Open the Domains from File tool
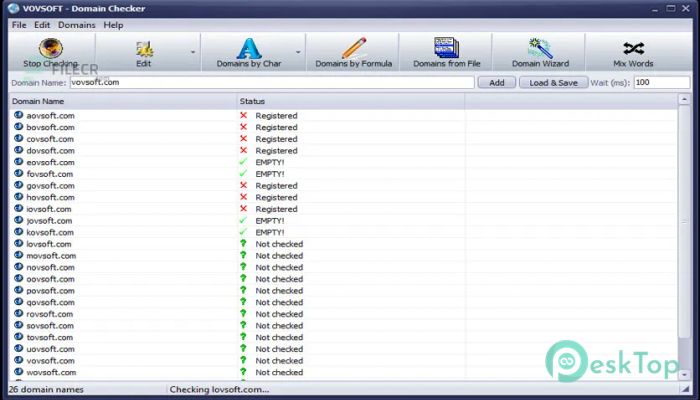 (x=446, y=52)
